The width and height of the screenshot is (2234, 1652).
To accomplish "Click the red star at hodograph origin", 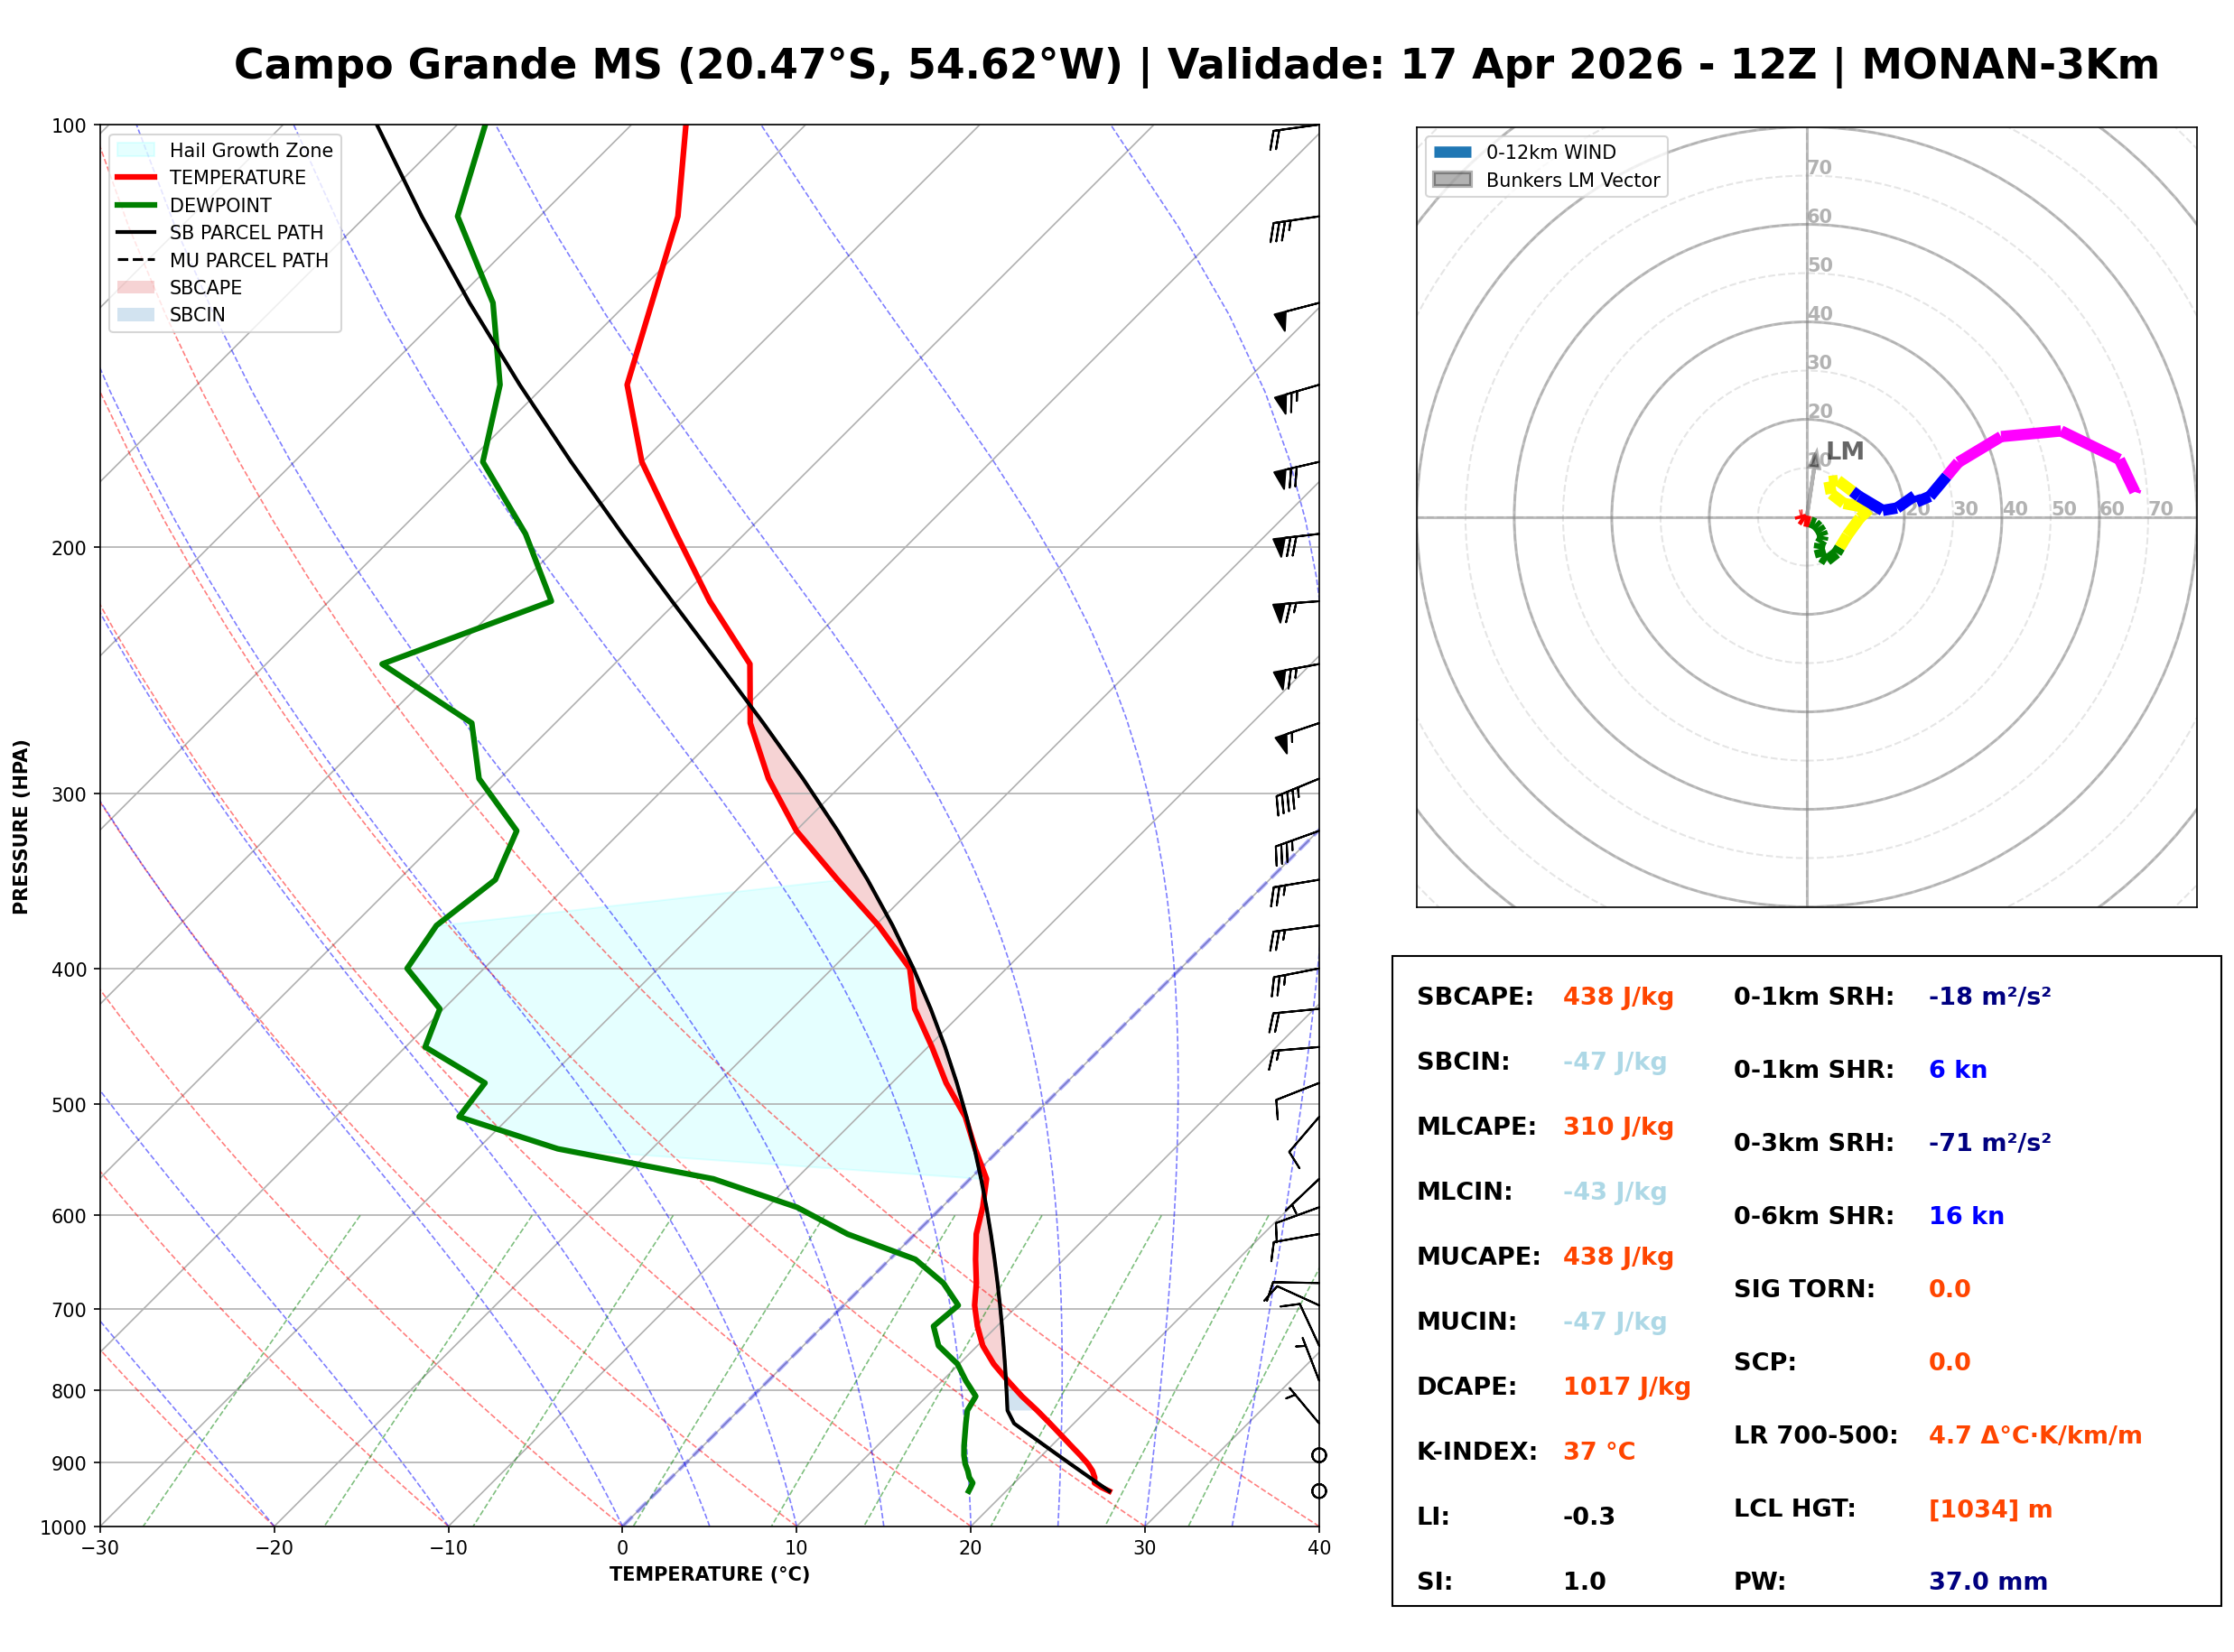I will [1802, 518].
